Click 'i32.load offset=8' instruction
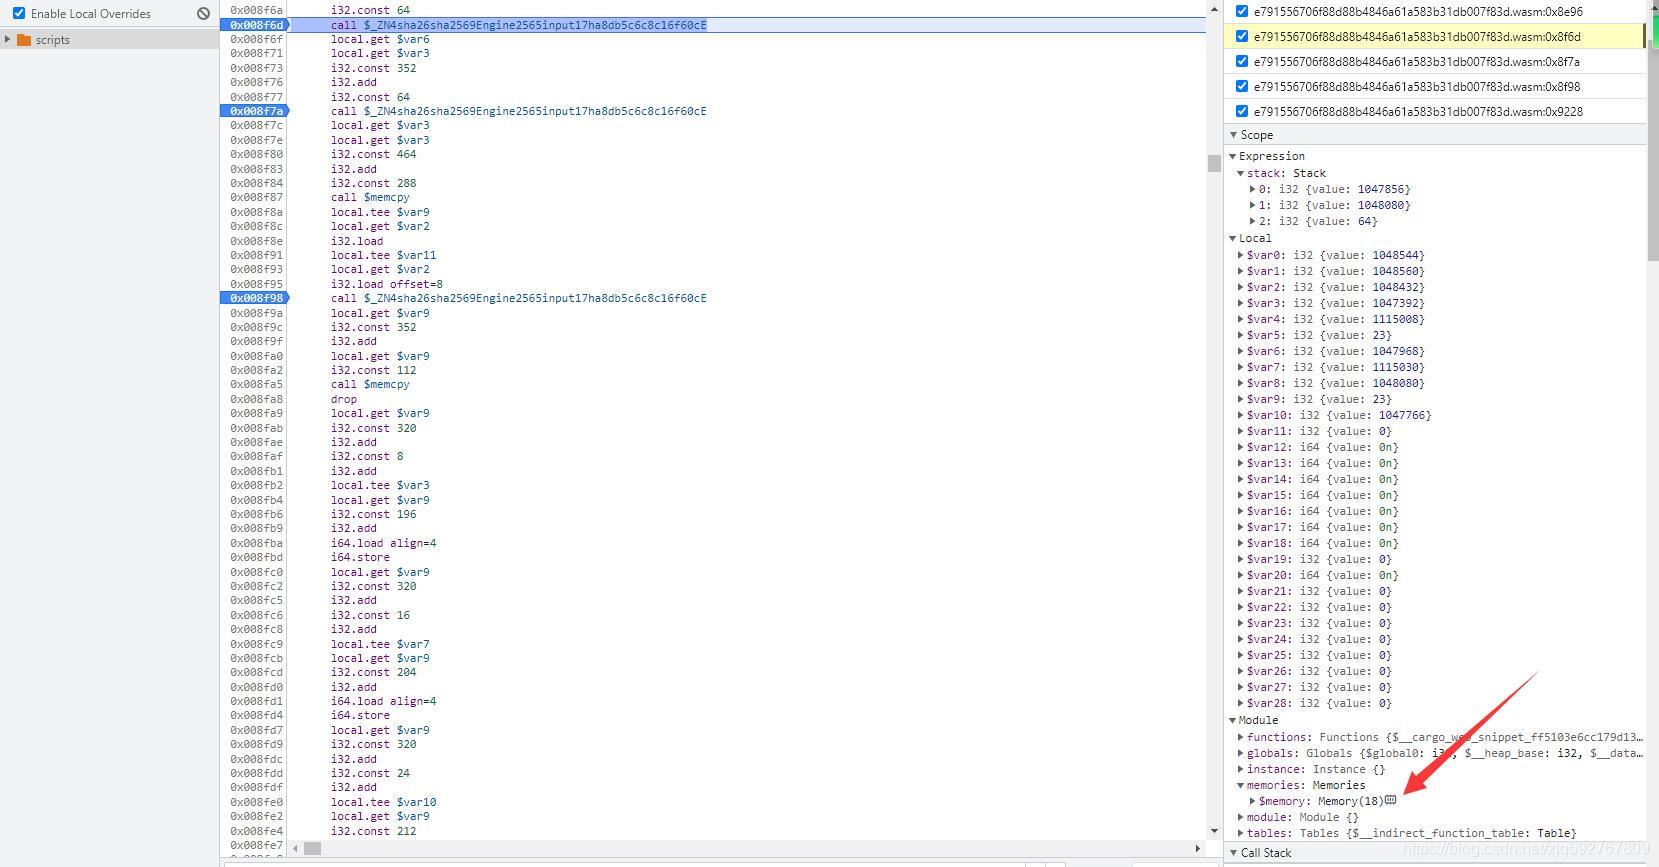Viewport: 1659px width, 867px height. point(387,284)
